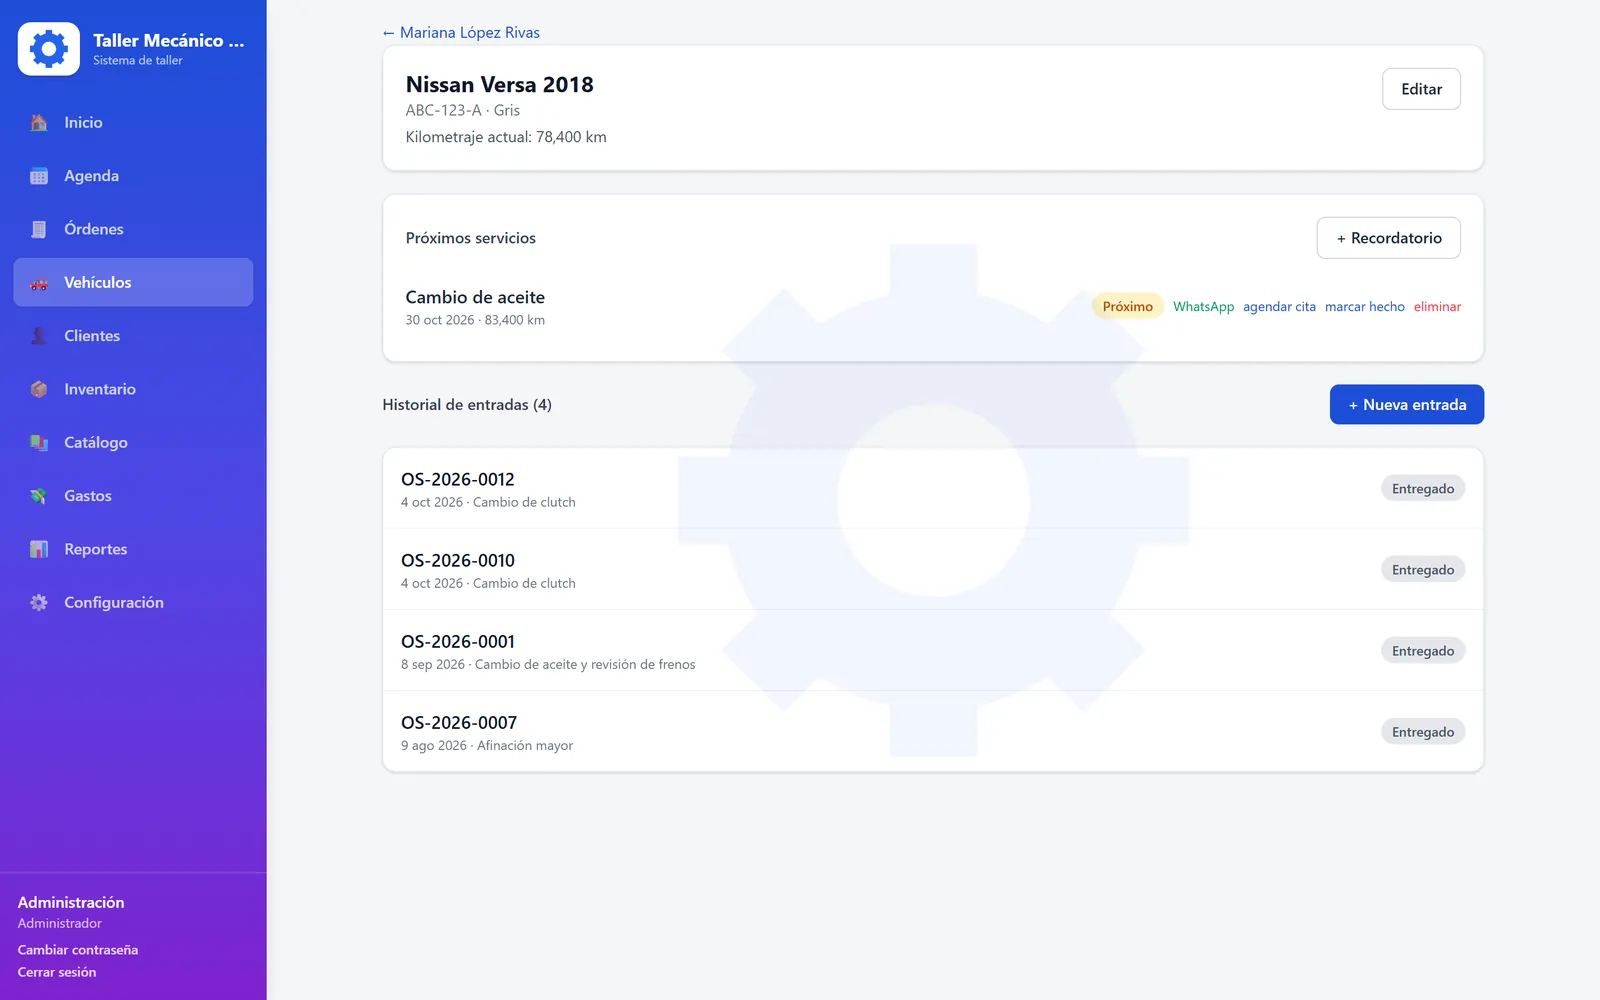The image size is (1600, 1000).
Task: Add a new Recordatorio
Action: click(x=1388, y=238)
